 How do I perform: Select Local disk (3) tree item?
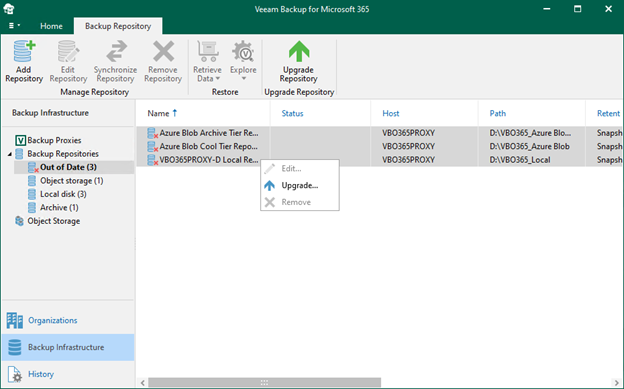tap(63, 194)
